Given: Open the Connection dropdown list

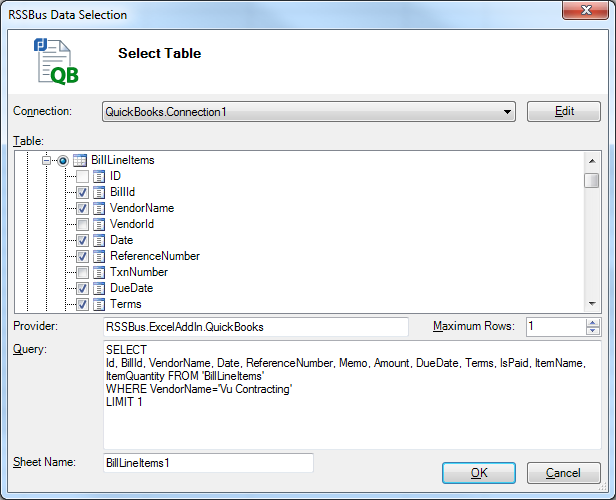Looking at the screenshot, I should [508, 112].
